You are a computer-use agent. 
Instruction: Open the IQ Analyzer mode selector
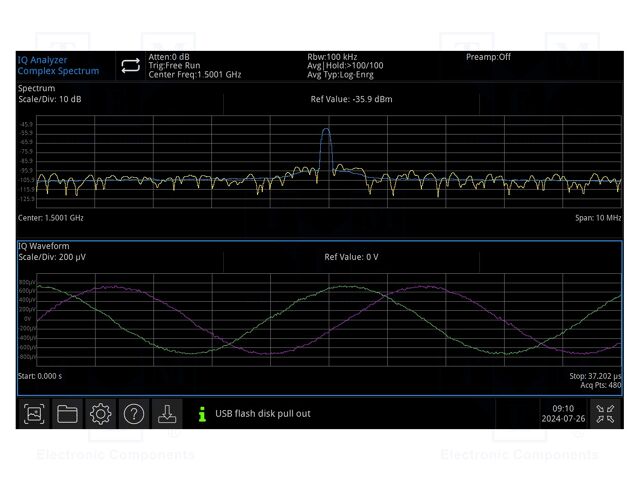click(x=59, y=65)
